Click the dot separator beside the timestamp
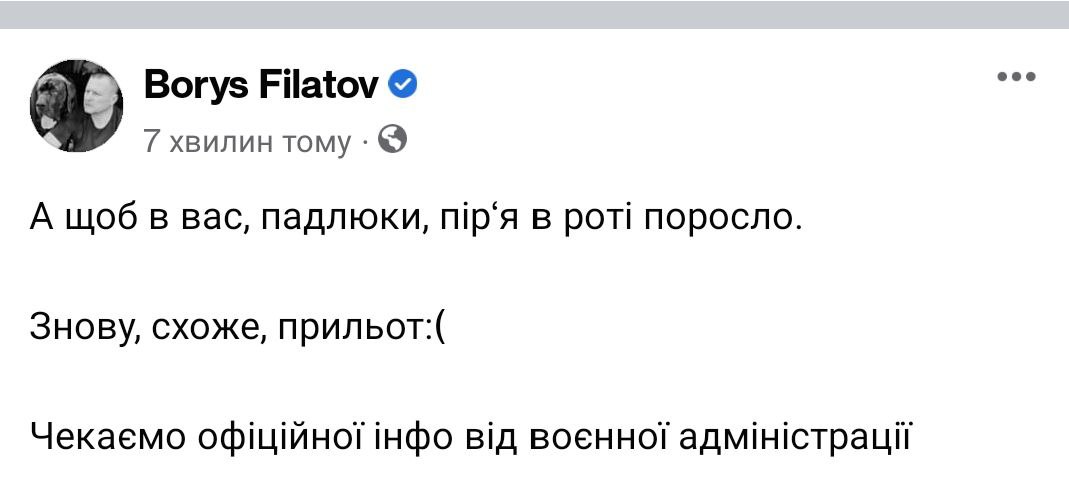The image size is (1069, 485). pos(366,143)
